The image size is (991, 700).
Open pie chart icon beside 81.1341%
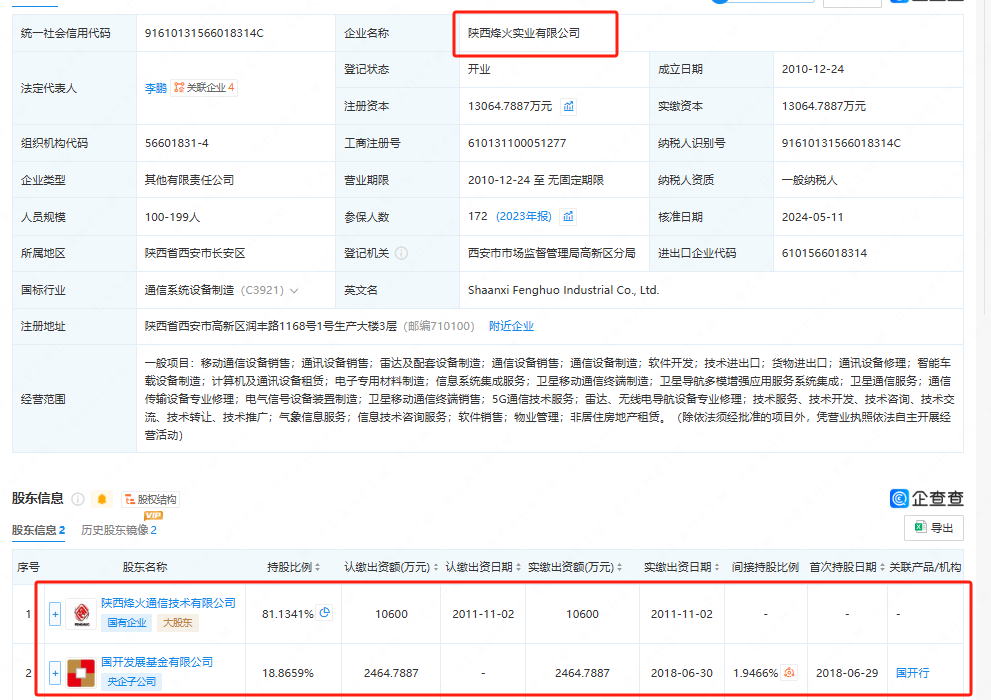click(x=325, y=612)
